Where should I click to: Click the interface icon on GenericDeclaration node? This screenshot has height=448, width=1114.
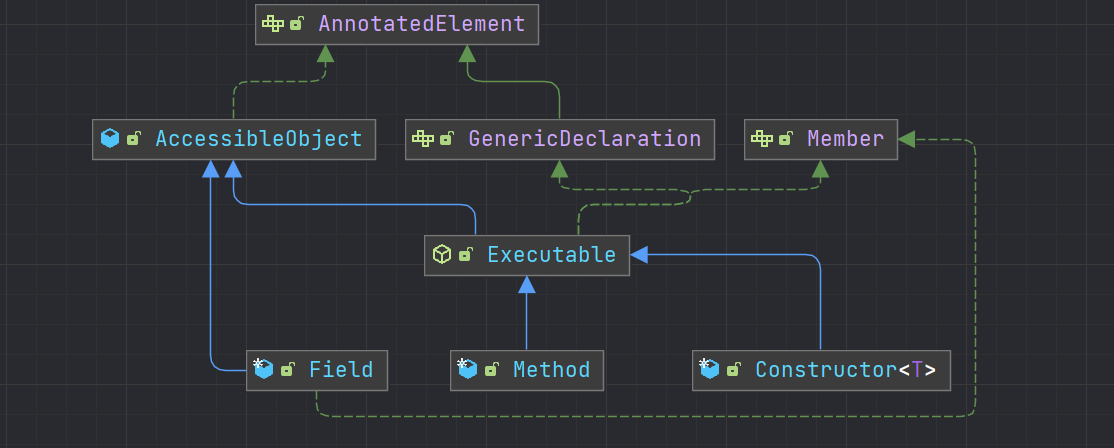tap(423, 139)
